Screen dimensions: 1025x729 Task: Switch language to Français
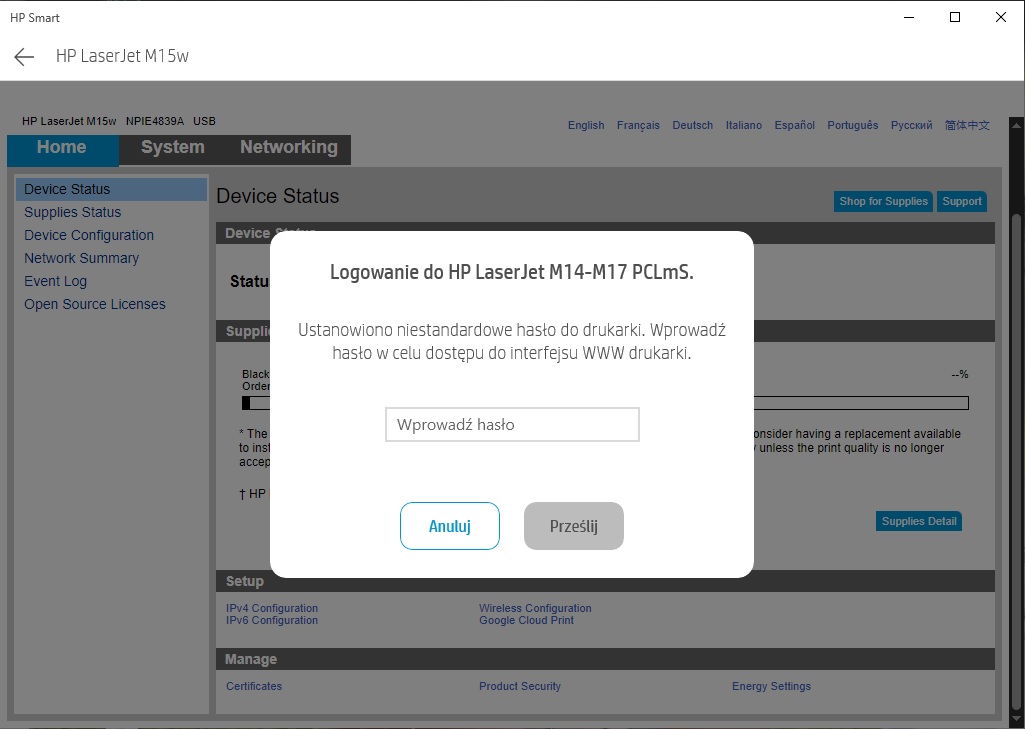pos(638,125)
